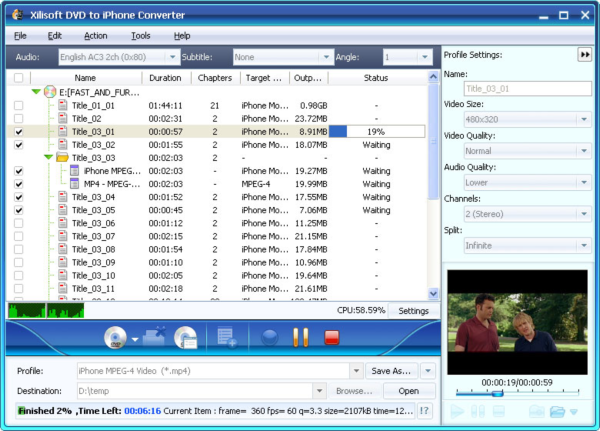
Task: Enable the Title_03_06 checkbox
Action: tap(19, 223)
